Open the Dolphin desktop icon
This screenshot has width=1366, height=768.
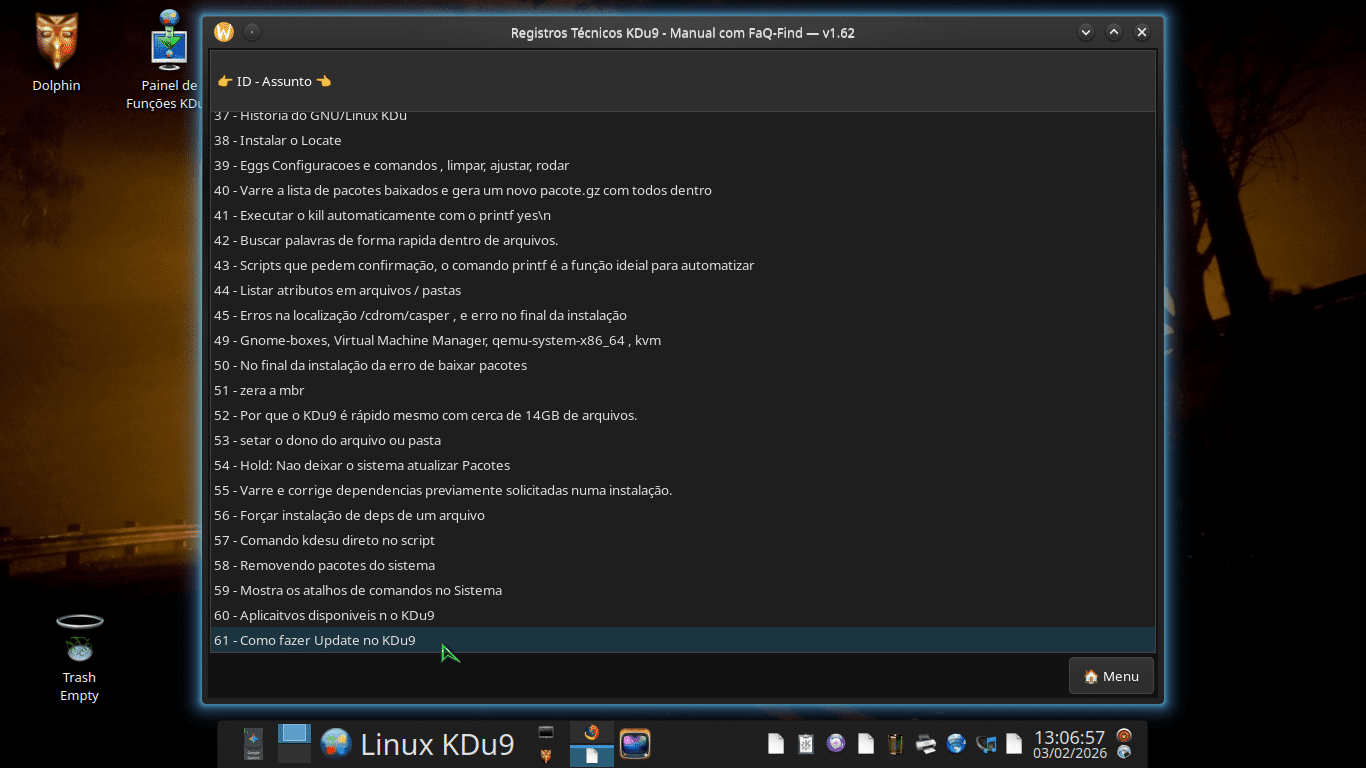click(56, 44)
